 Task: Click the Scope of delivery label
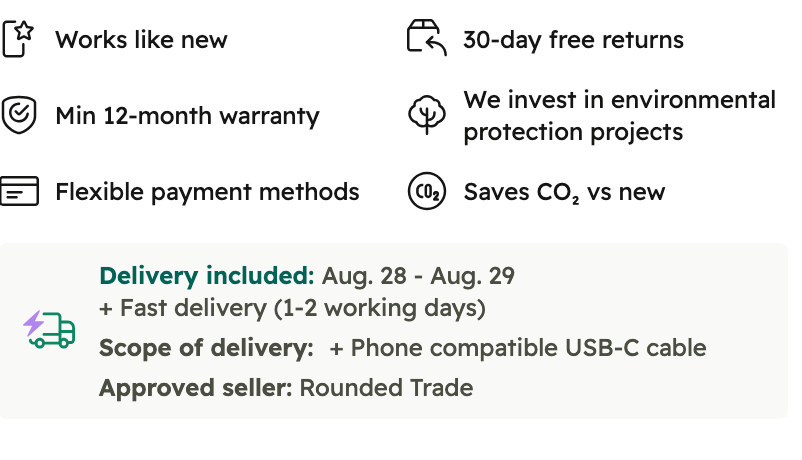pos(206,348)
